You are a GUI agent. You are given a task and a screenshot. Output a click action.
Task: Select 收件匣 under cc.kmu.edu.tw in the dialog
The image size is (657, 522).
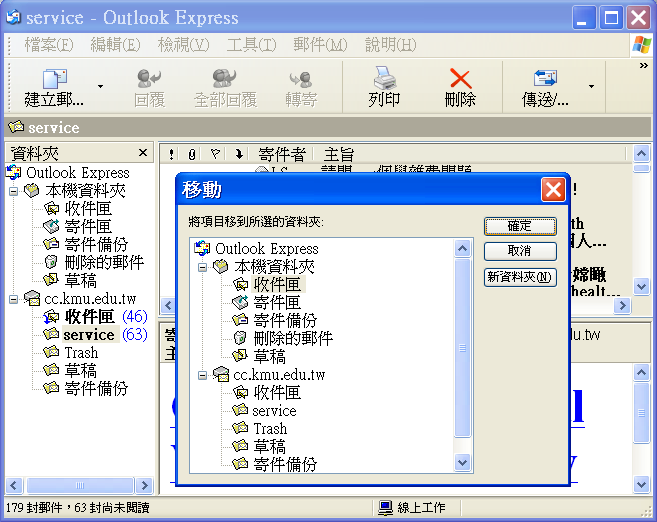tap(277, 393)
